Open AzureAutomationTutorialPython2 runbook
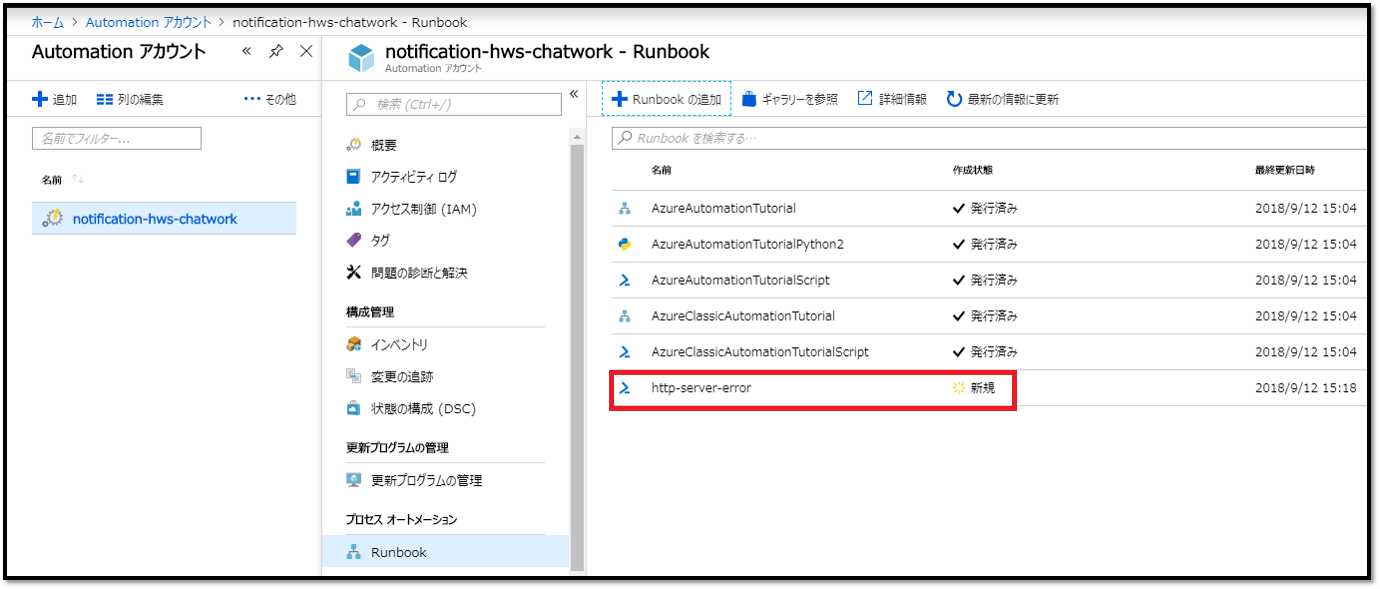This screenshot has height=589, width=1380. coord(747,244)
